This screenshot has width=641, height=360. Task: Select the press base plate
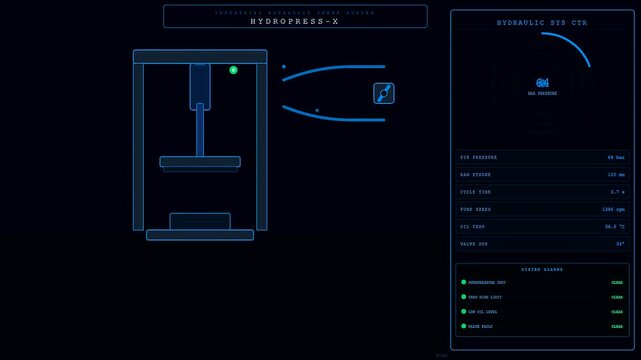tap(200, 235)
